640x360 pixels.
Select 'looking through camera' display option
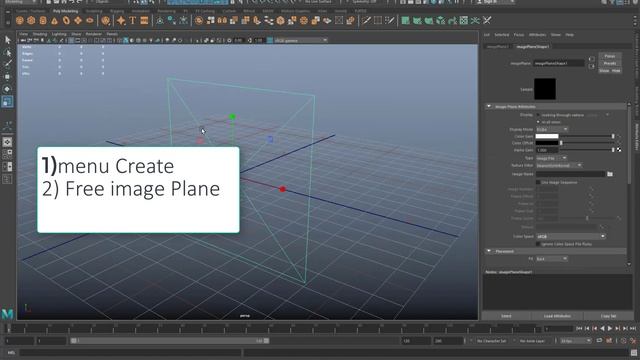tap(538, 115)
